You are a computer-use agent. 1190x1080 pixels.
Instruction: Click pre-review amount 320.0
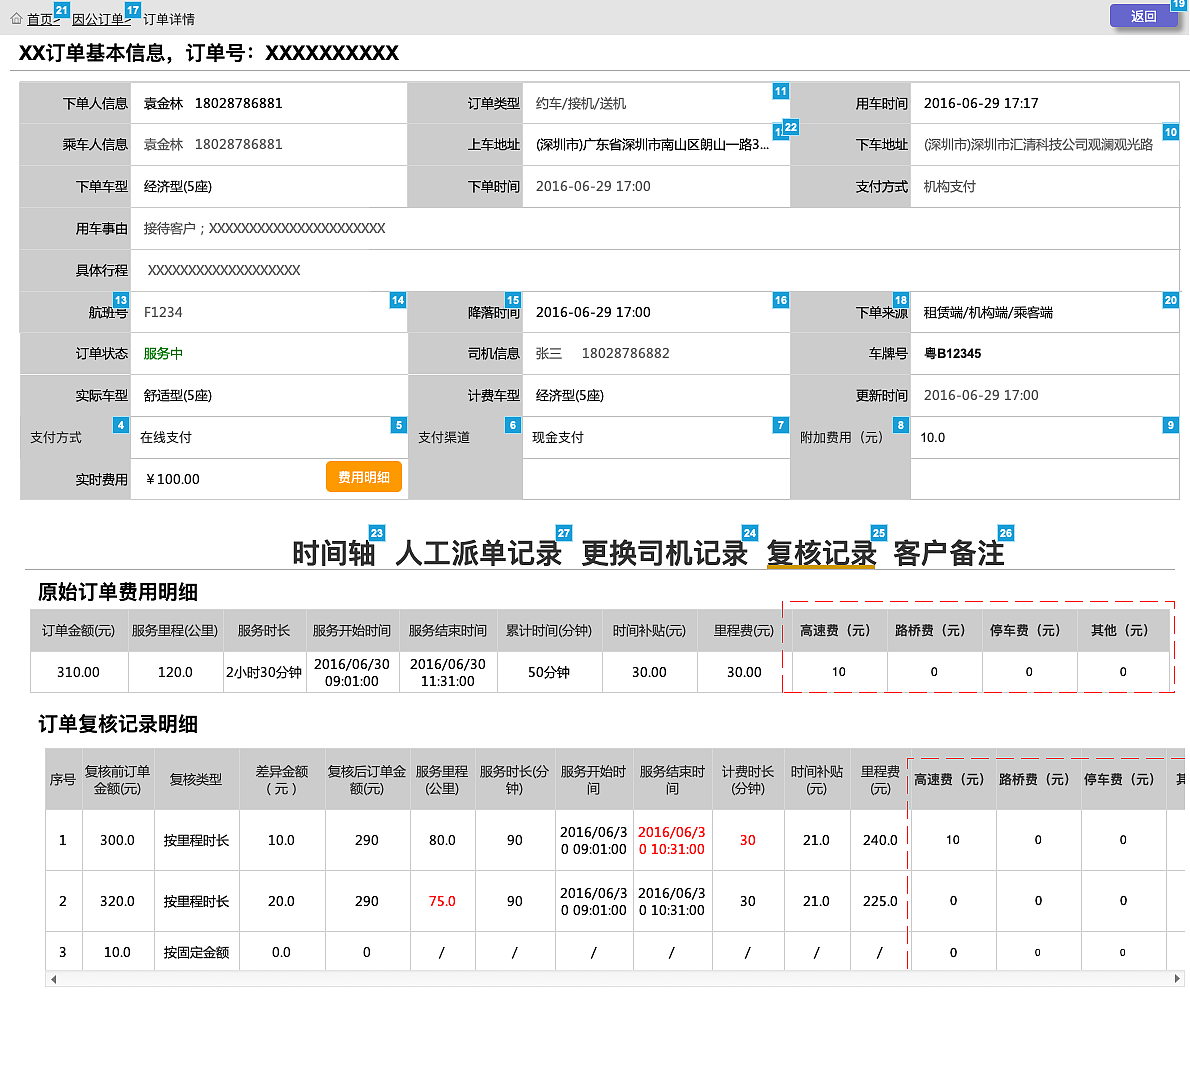point(118,902)
